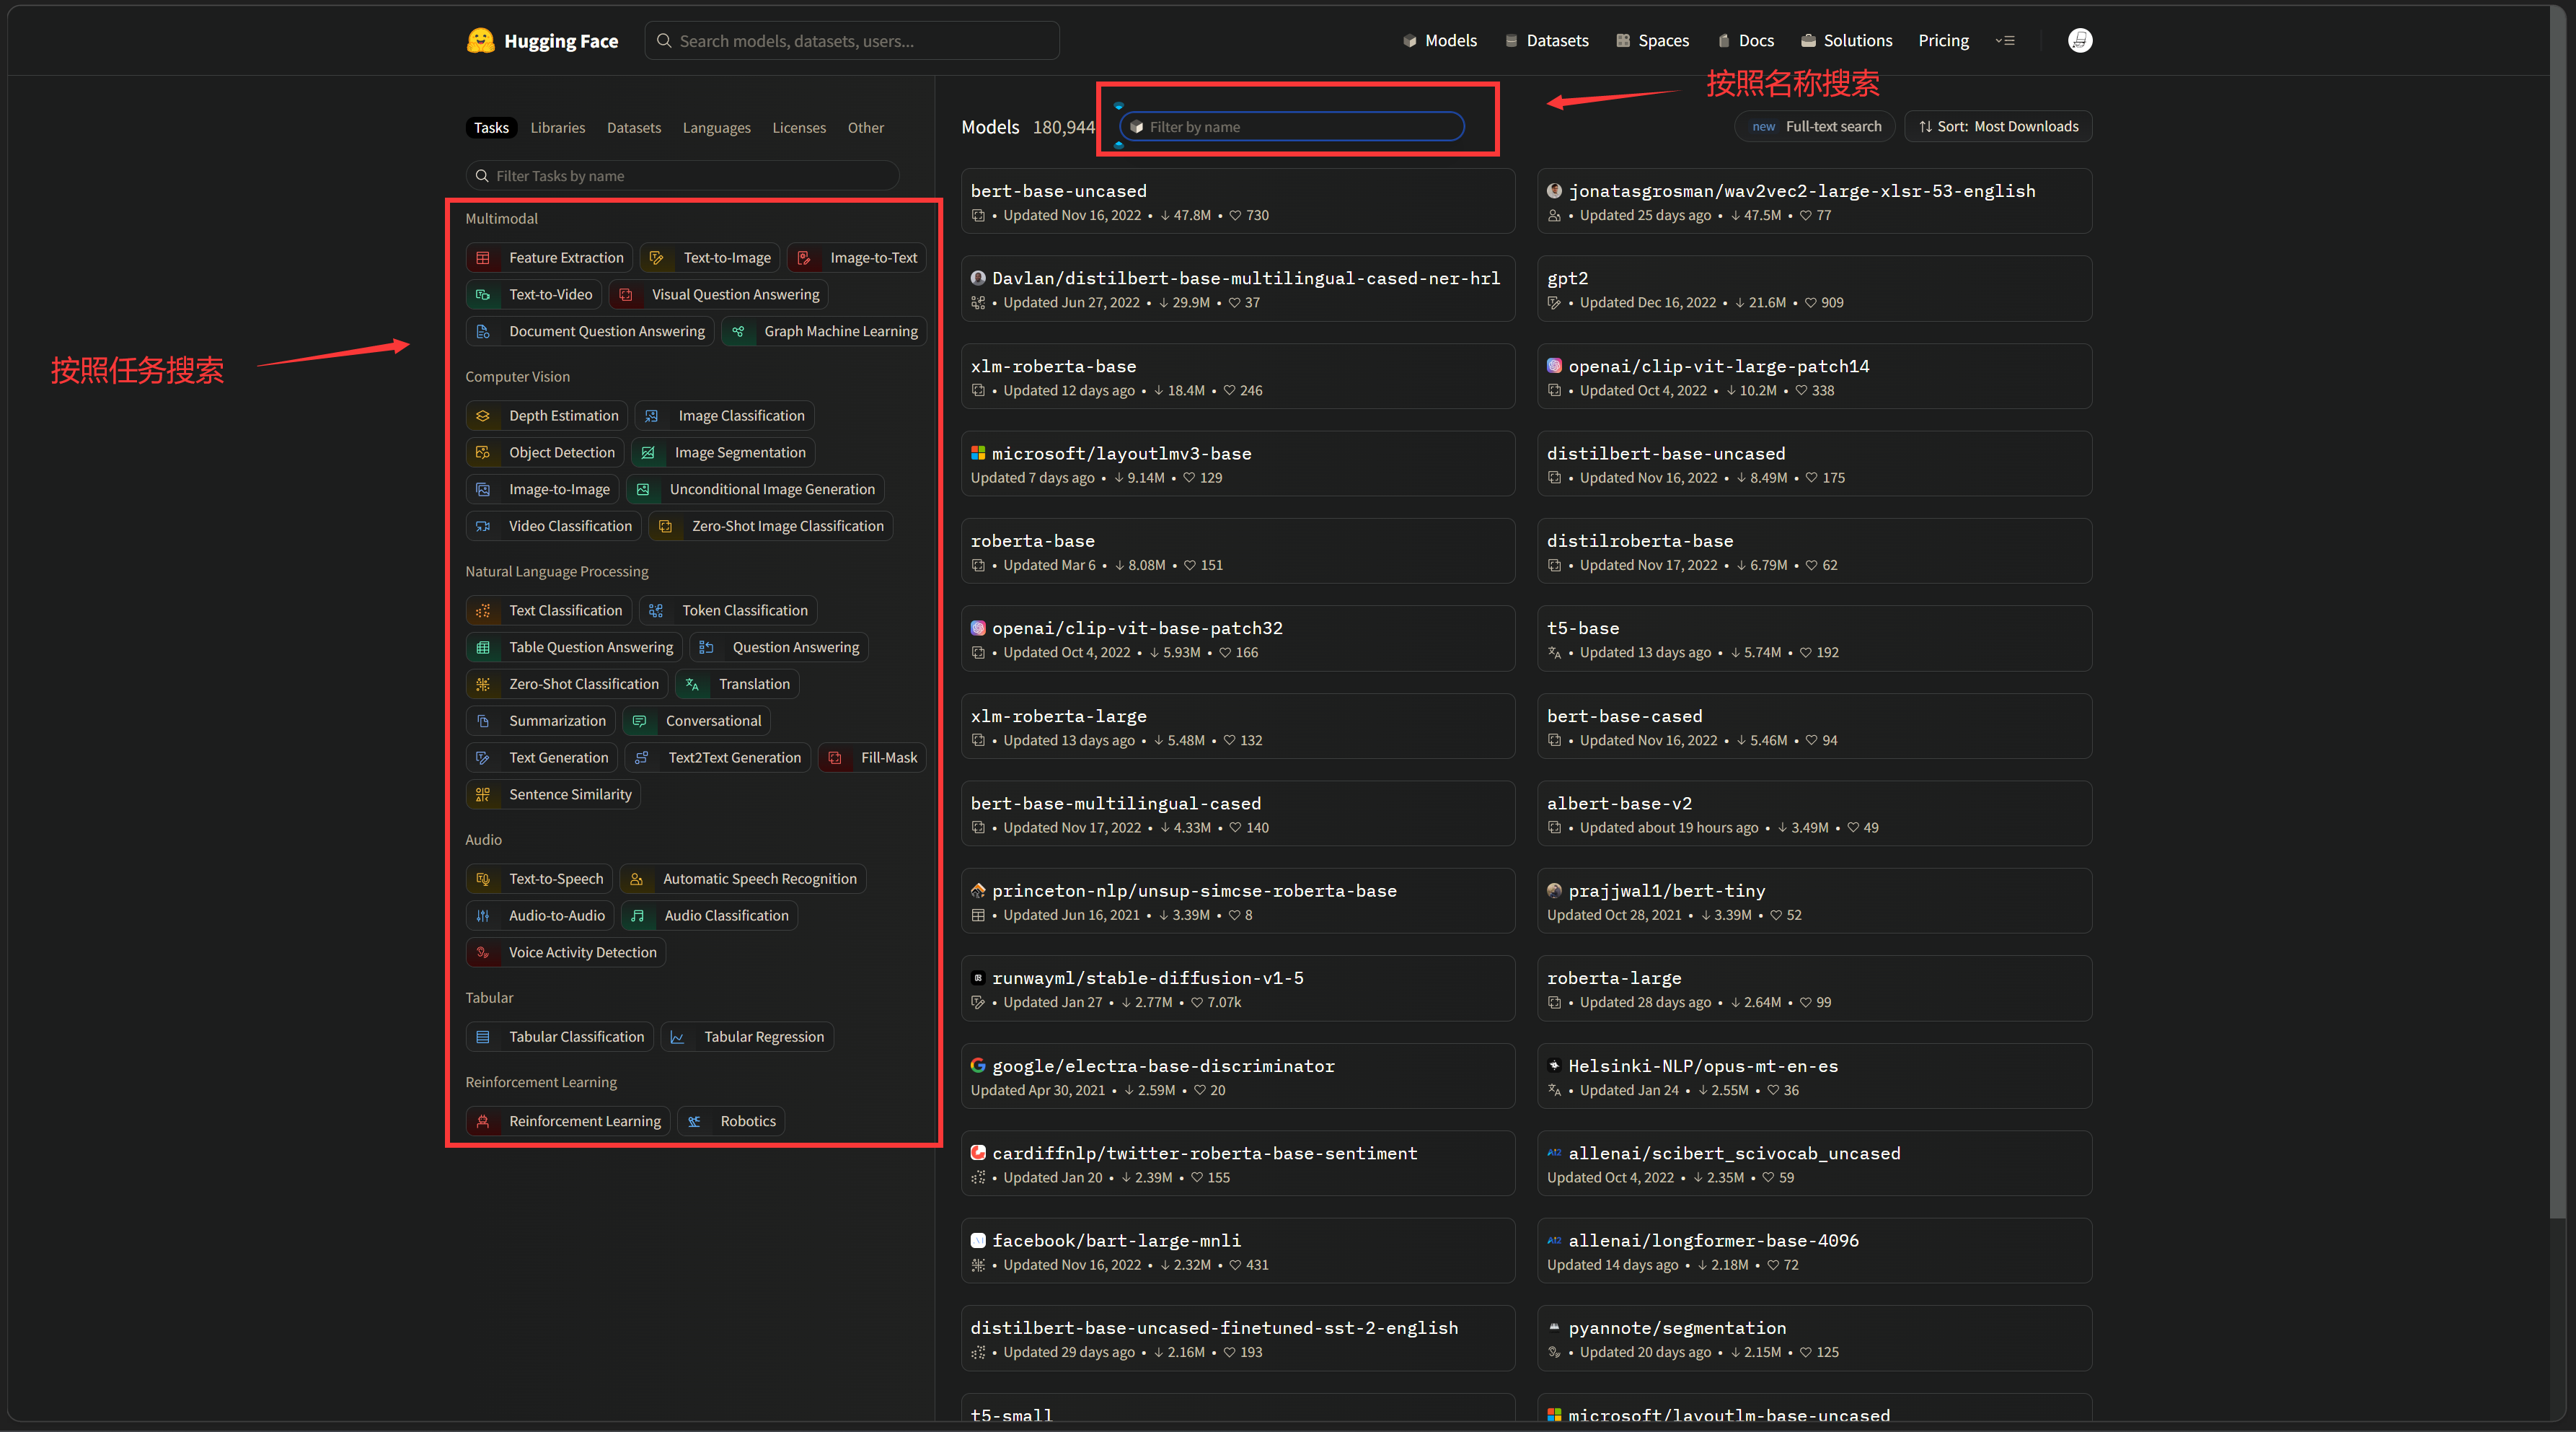Open the Pricing page link

1943,40
